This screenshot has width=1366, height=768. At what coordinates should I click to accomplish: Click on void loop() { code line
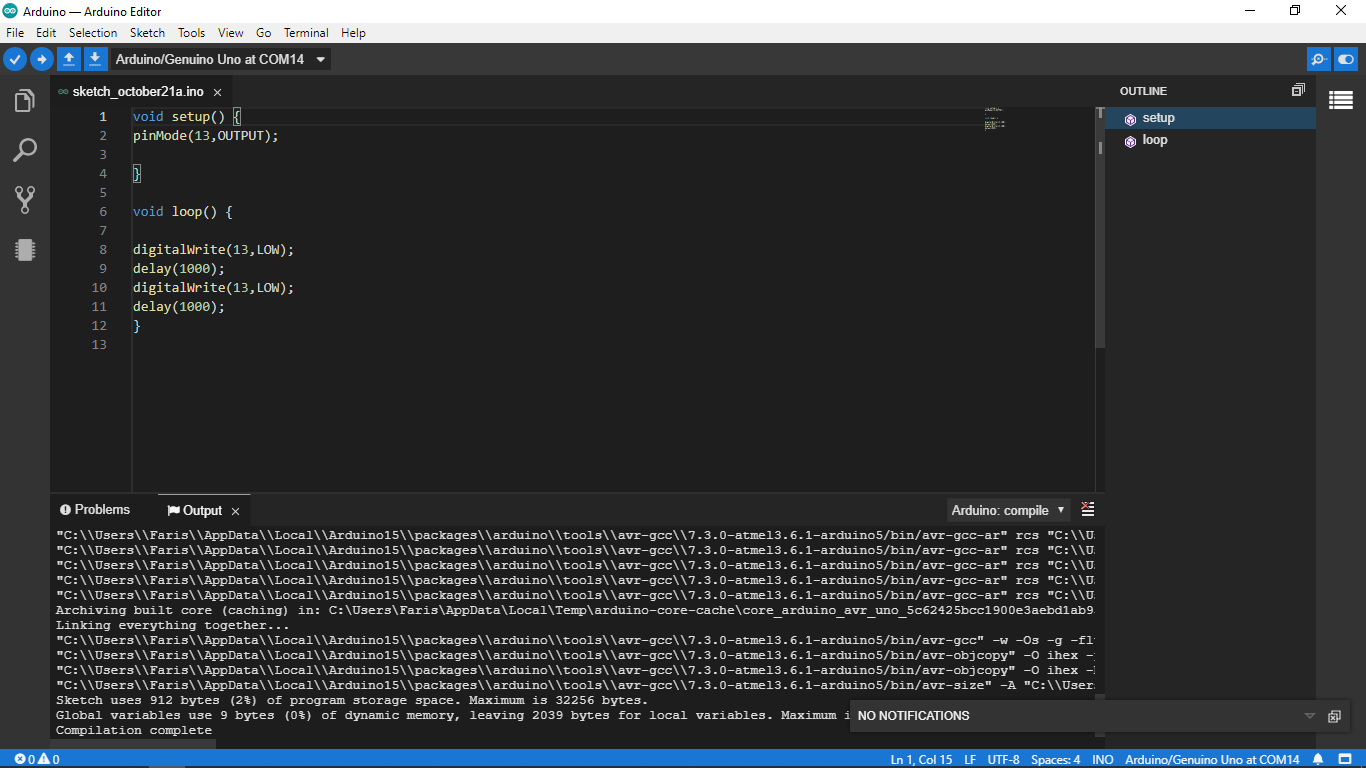pyautogui.click(x=182, y=211)
